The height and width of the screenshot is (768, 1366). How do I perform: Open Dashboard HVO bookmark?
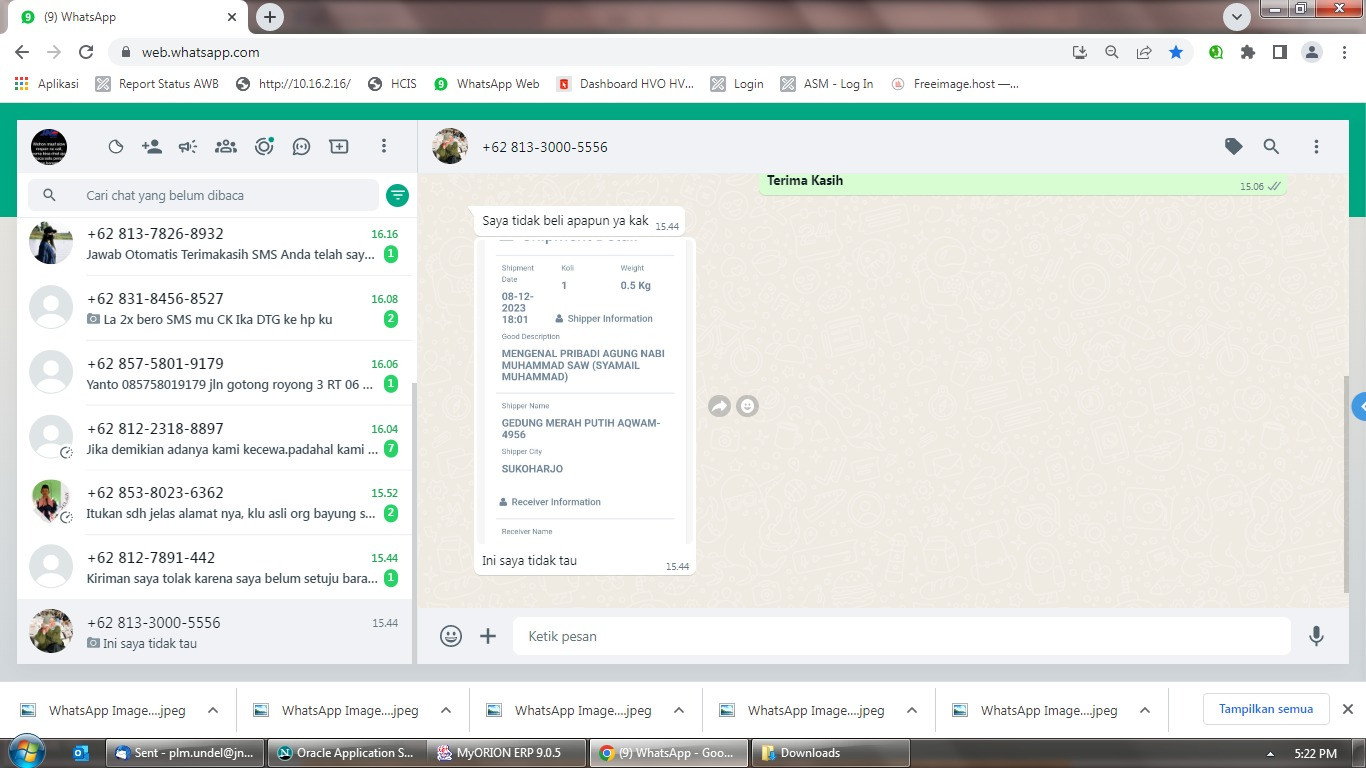coord(626,84)
